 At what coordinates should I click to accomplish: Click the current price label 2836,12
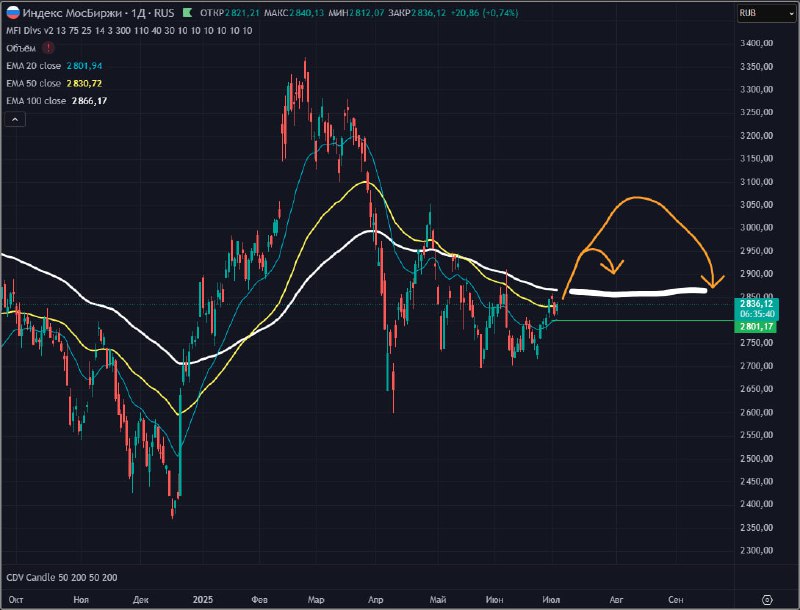click(756, 304)
